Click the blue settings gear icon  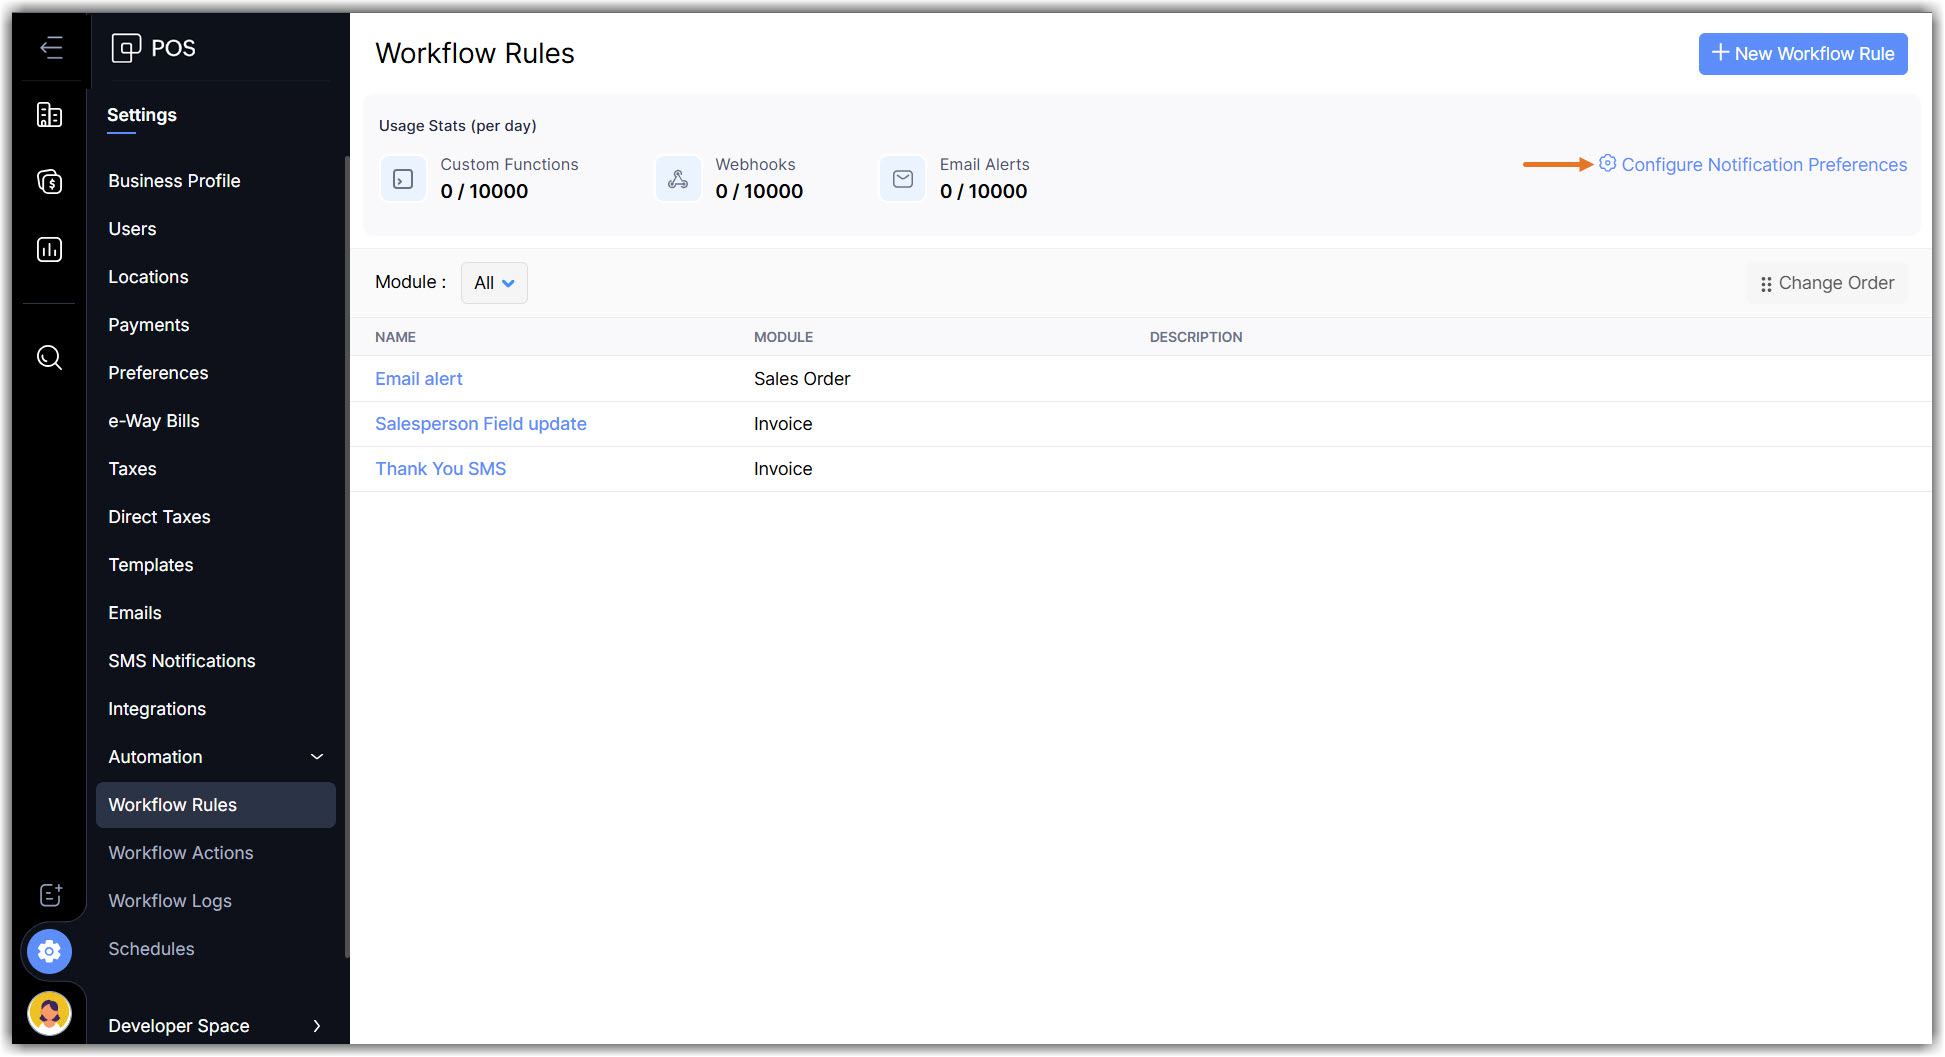pyautogui.click(x=49, y=951)
